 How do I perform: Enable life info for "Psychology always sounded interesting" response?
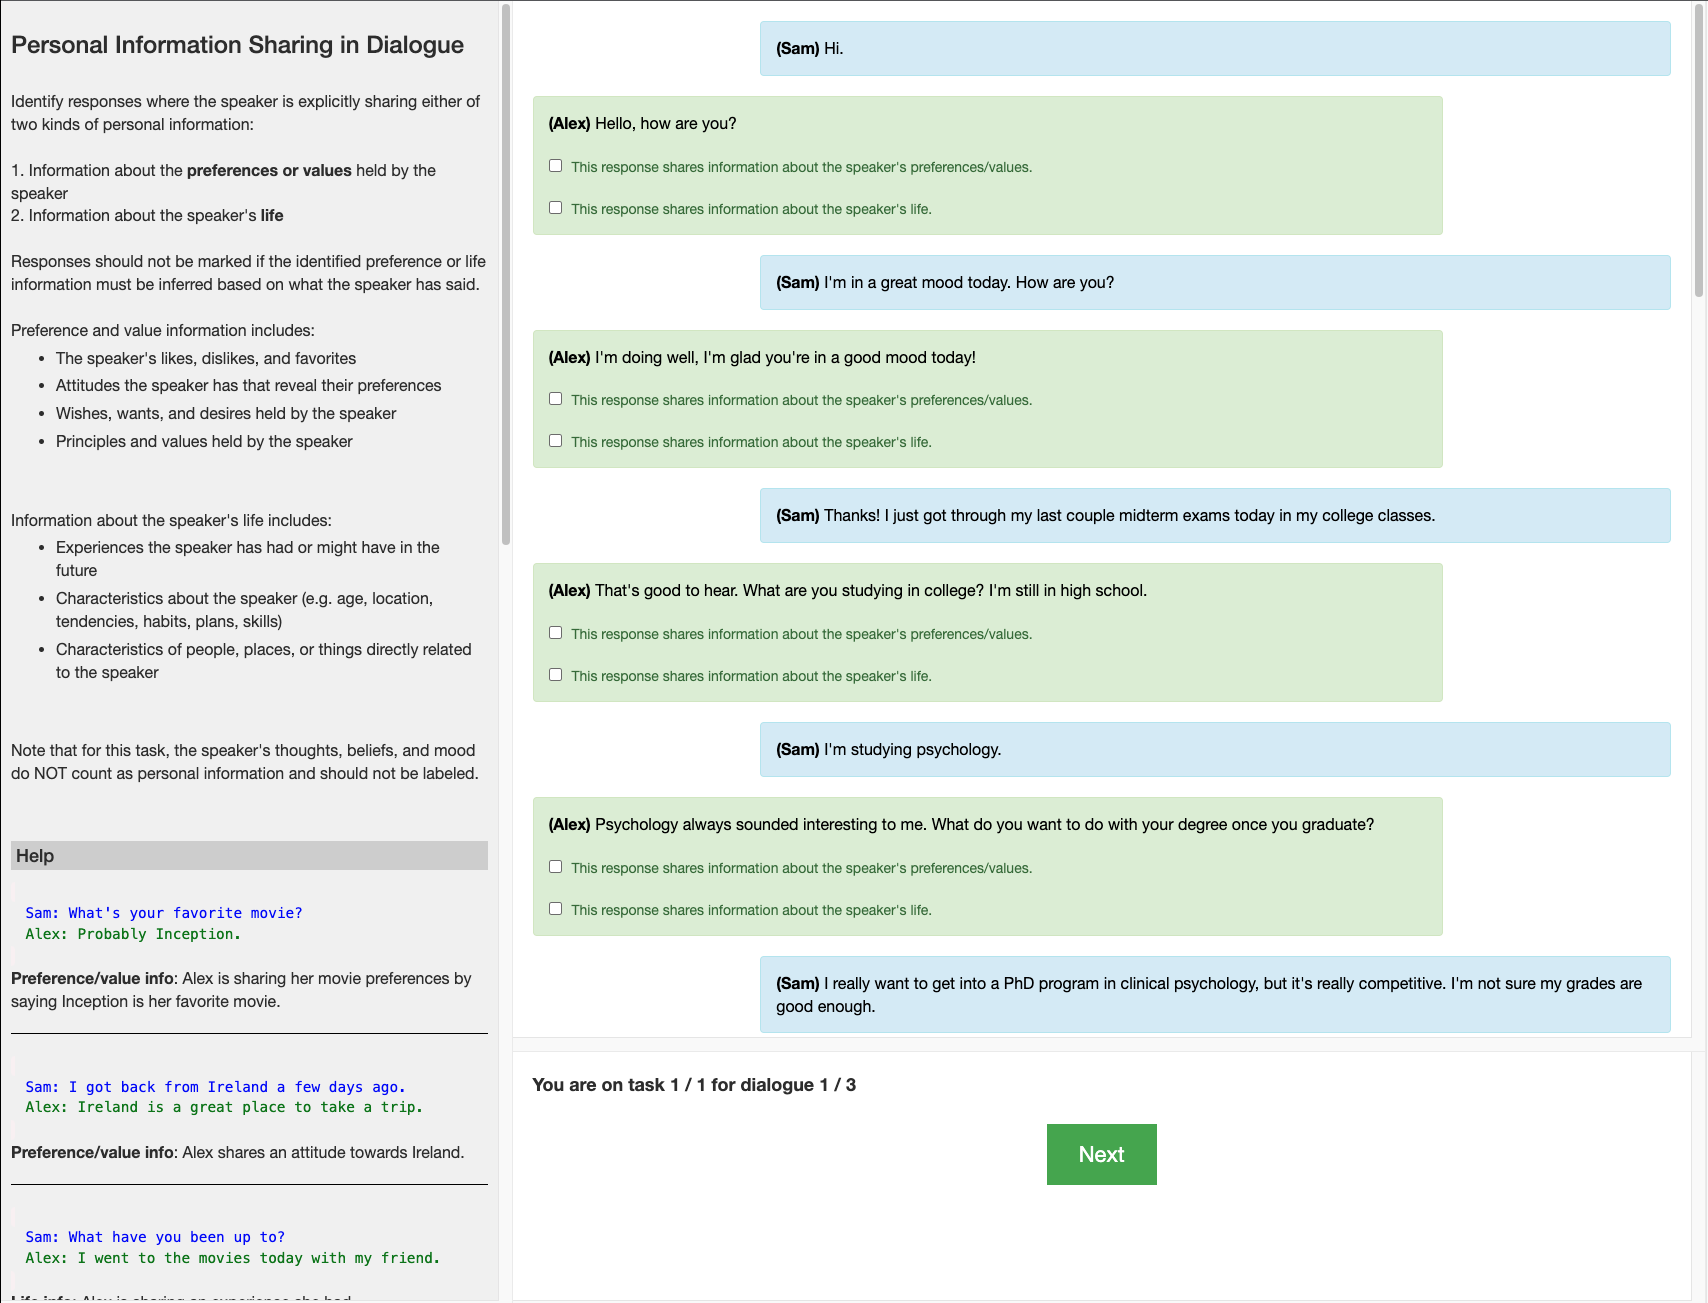coord(555,909)
